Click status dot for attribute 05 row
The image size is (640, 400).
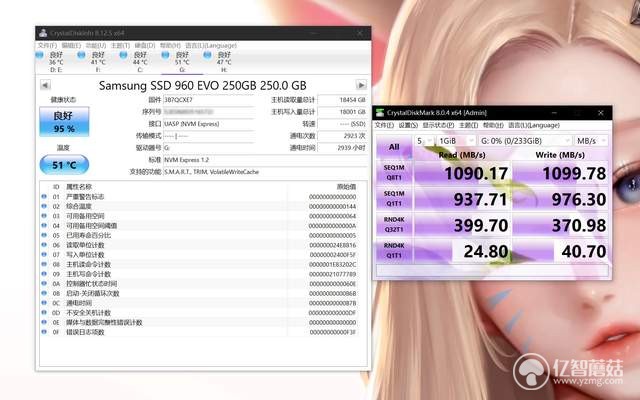44,235
